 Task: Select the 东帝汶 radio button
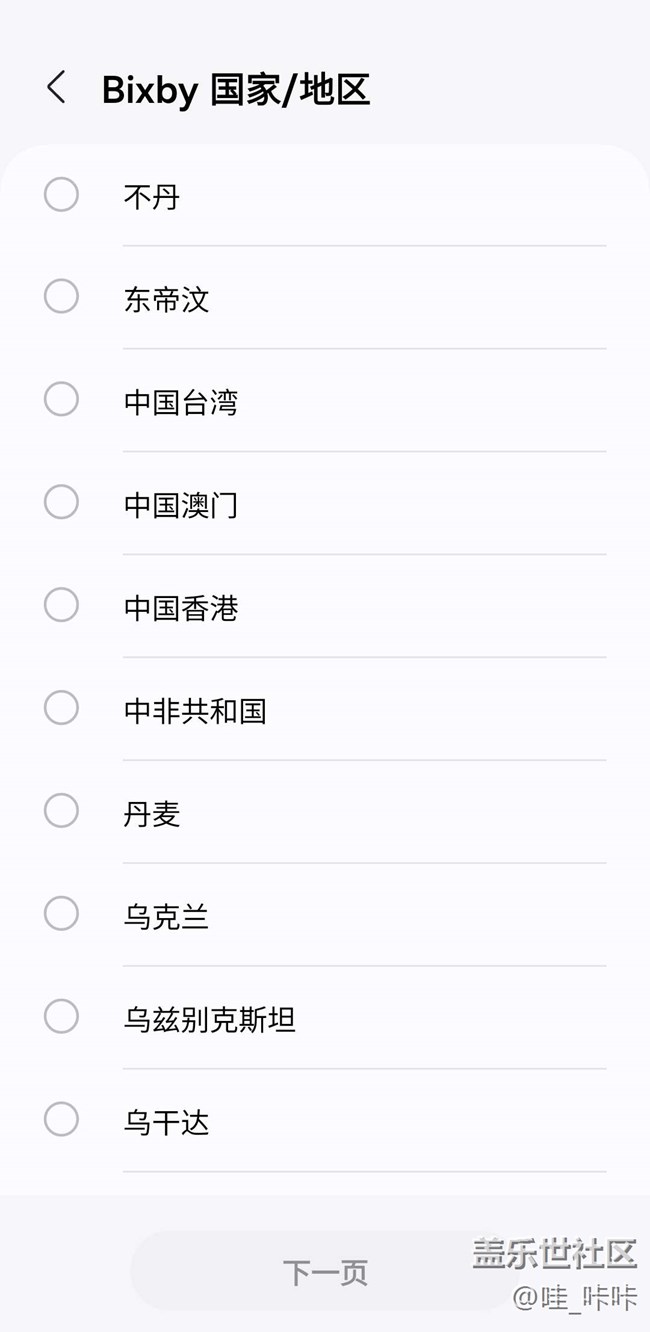[x=61, y=297]
